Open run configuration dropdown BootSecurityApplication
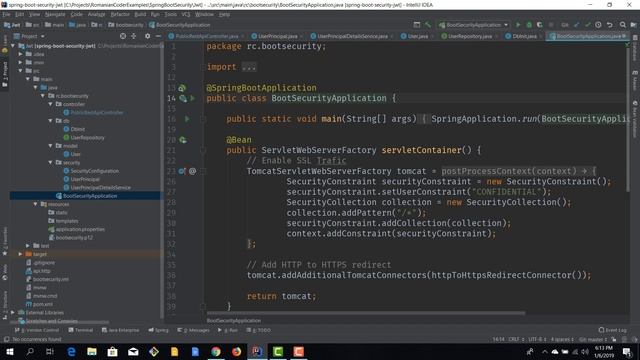Screen dimensions: 640x360 (473, 25)
